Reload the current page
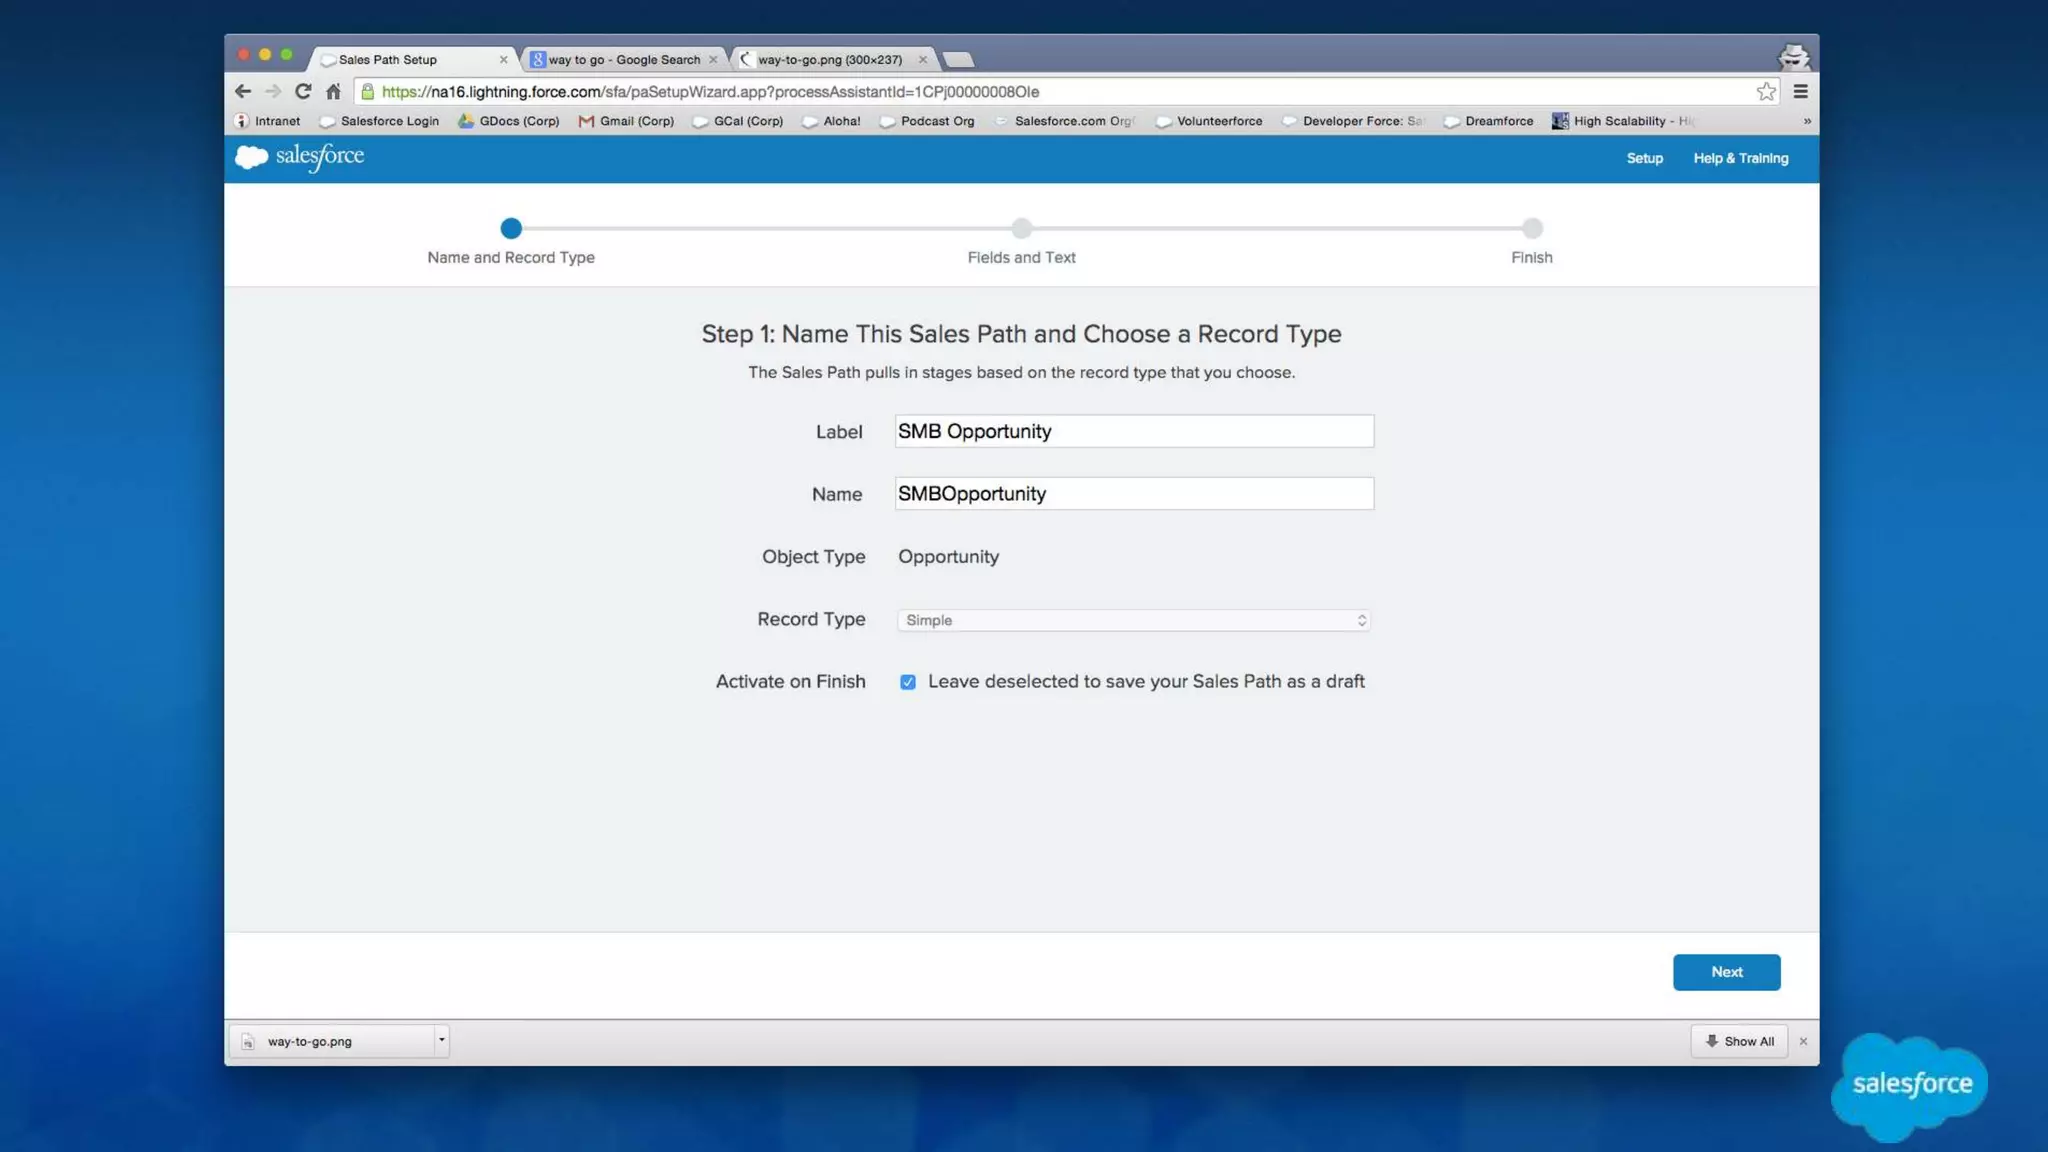The image size is (2048, 1152). point(302,91)
